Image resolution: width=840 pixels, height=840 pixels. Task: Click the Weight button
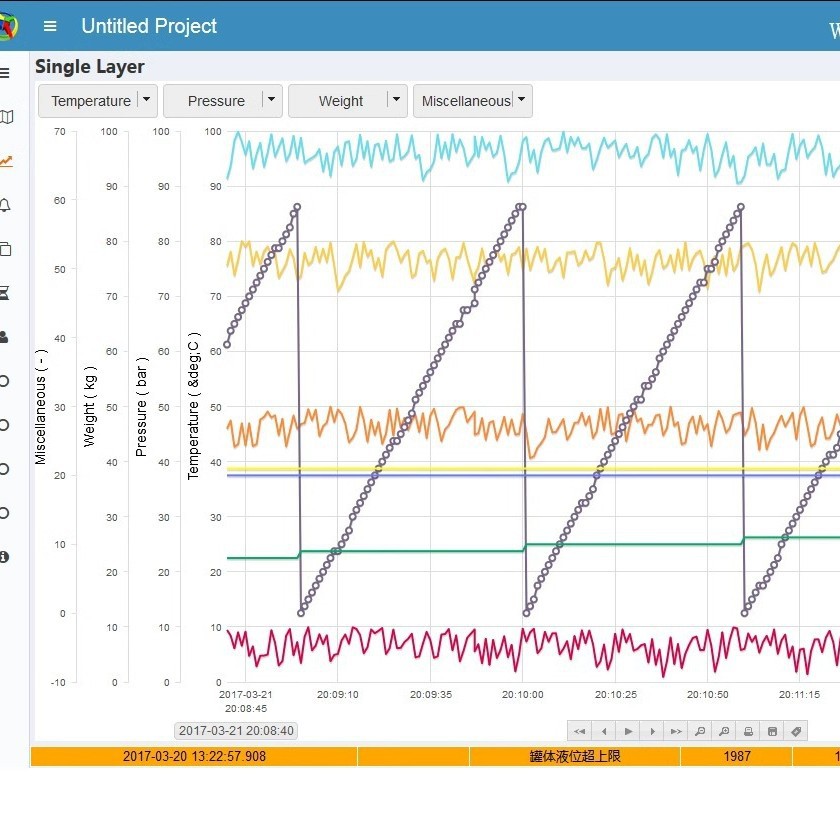(341, 101)
